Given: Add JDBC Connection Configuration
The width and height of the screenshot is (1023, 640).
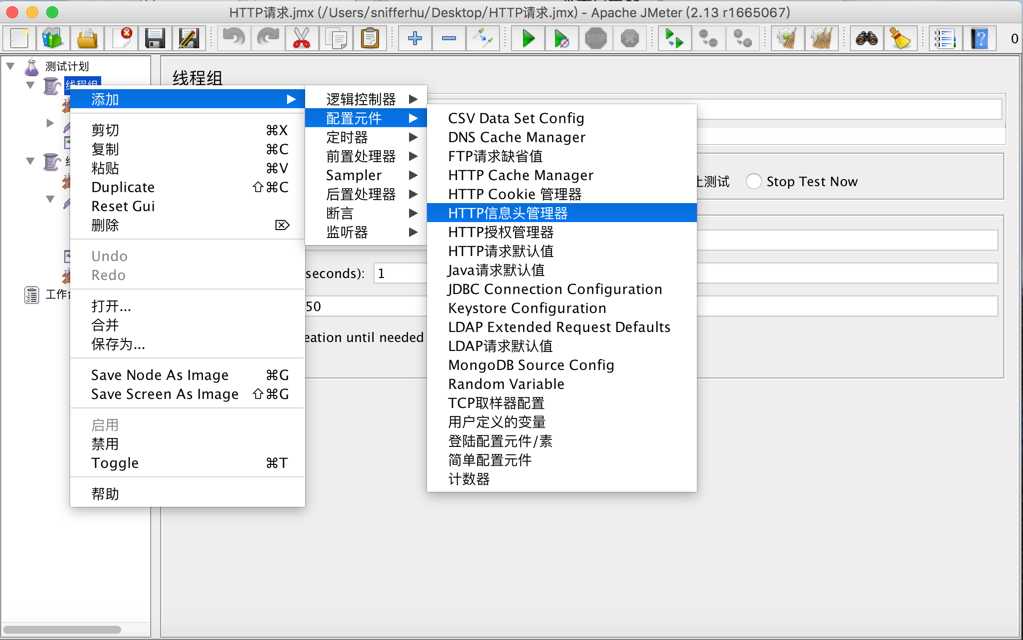Looking at the screenshot, I should coord(562,289).
